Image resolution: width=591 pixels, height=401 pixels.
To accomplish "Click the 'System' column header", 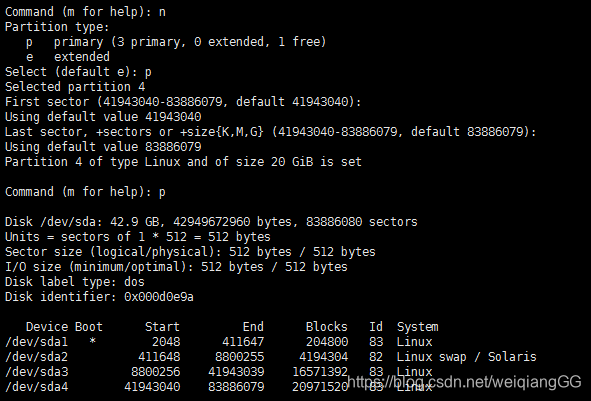I will 417,327.
